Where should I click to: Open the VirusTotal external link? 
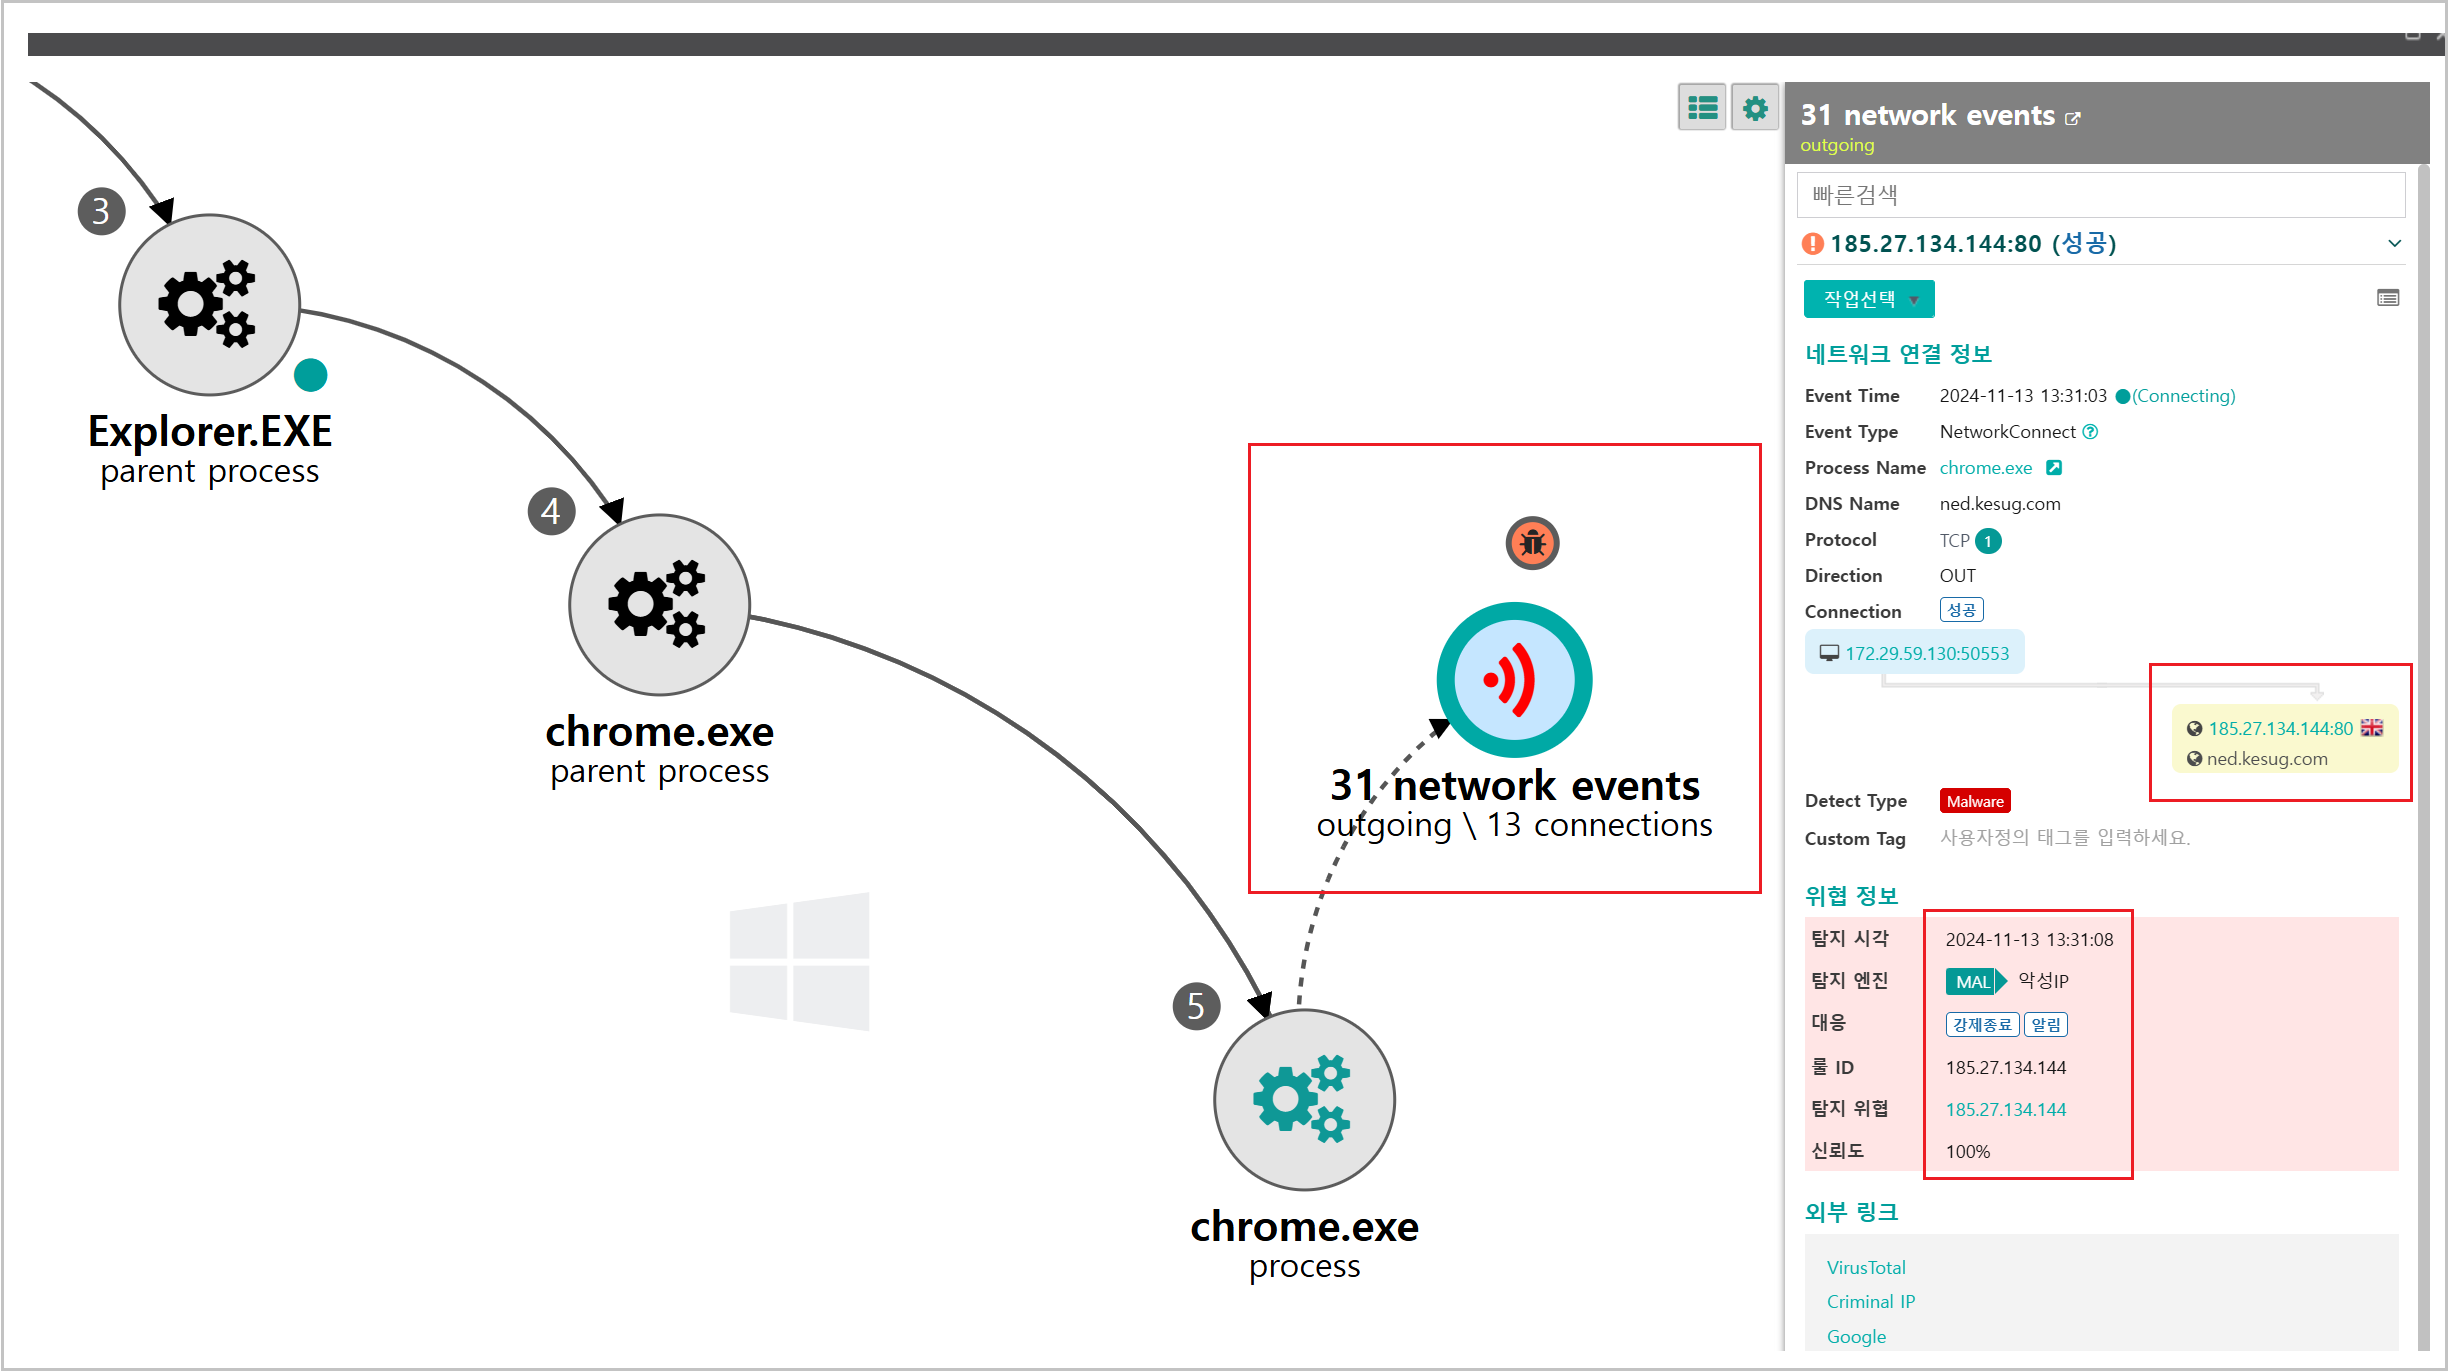click(1866, 1267)
